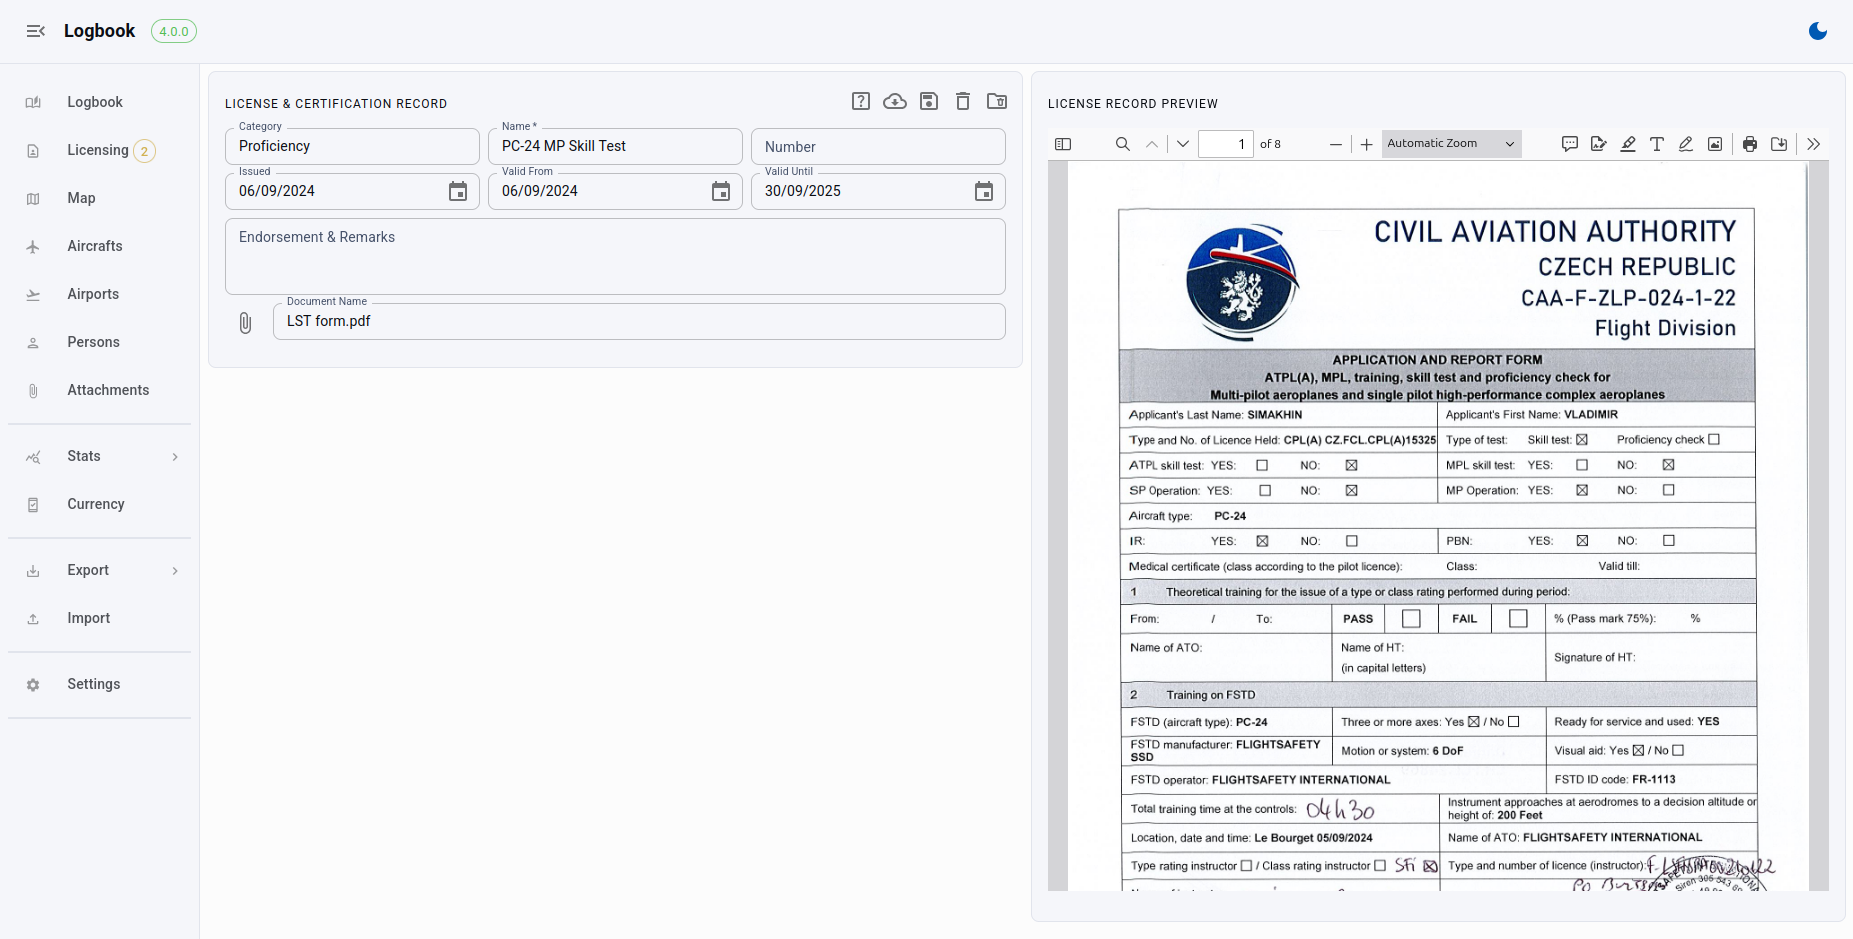Open the Automatic Zoom dropdown
This screenshot has width=1853, height=939.
[x=1452, y=144]
